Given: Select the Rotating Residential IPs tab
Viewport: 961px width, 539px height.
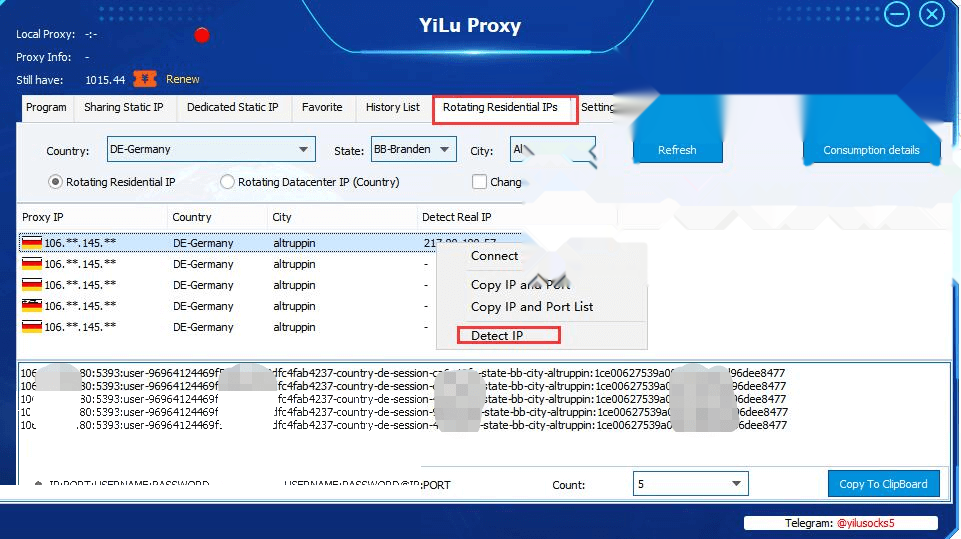Looking at the screenshot, I should (501, 108).
